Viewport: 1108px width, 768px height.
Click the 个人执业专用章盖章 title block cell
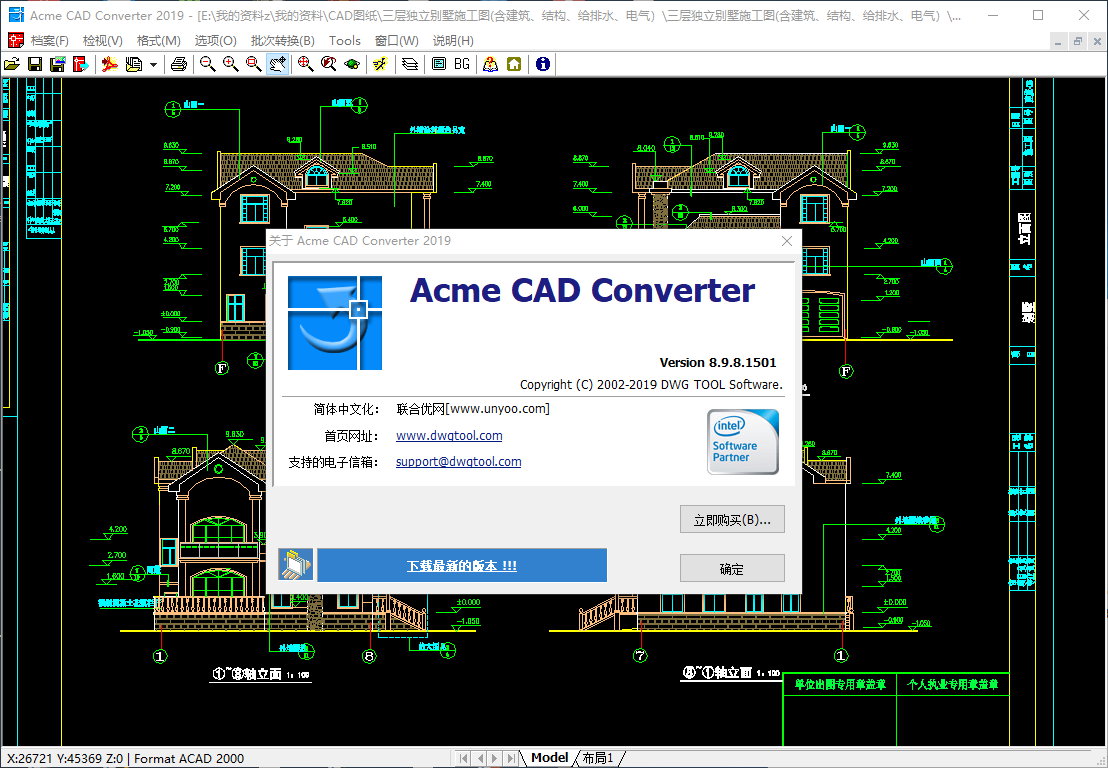953,684
